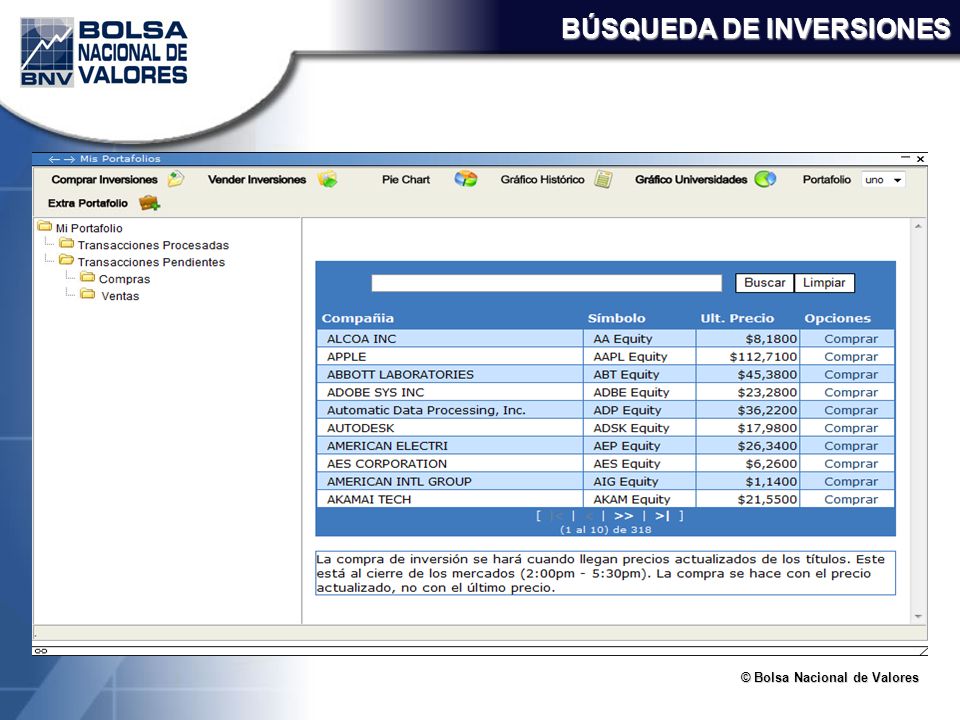
Task: Click Comprar for AMERICAN ELECTRI
Action: coord(851,445)
